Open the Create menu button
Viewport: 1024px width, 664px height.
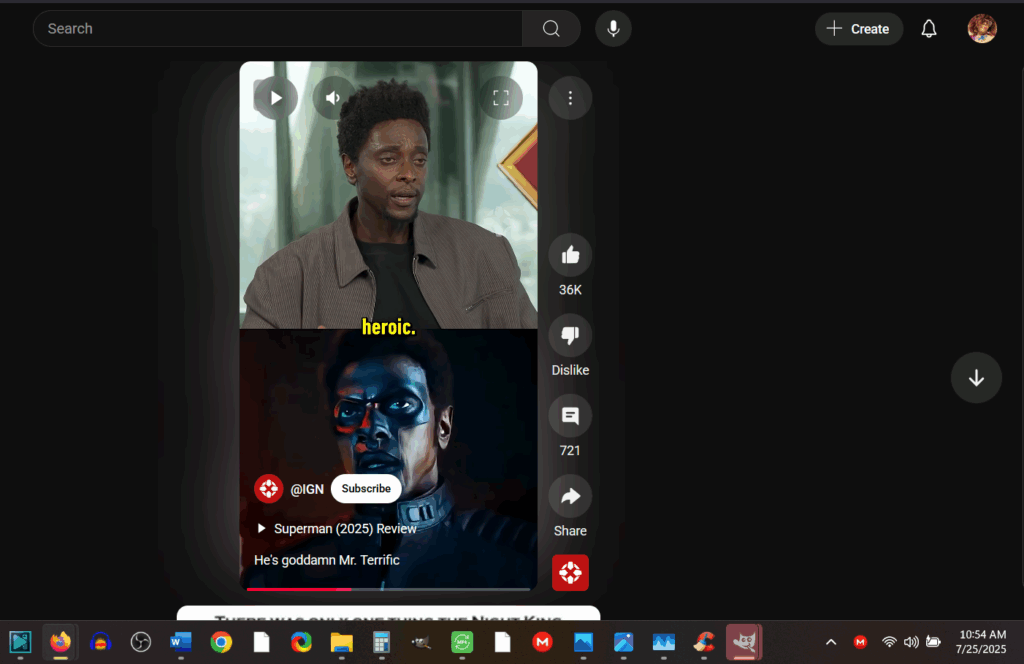(859, 29)
